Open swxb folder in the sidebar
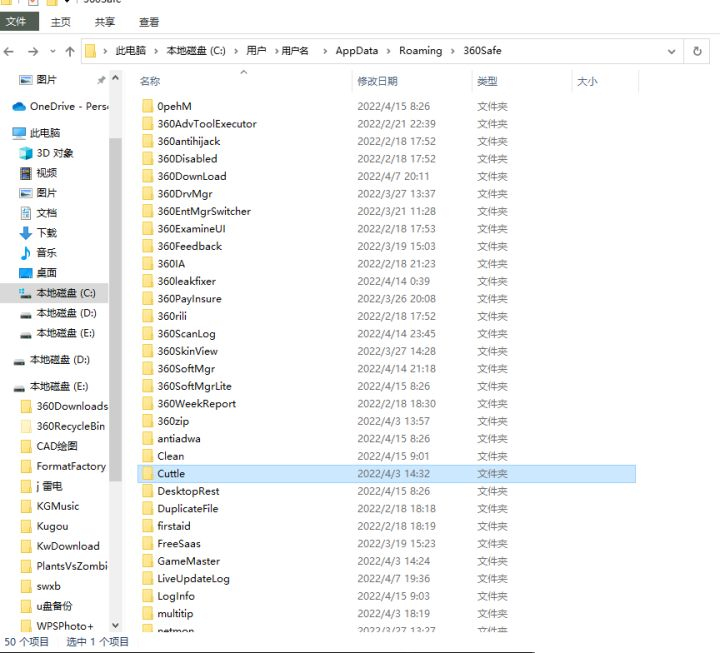Image resolution: width=720 pixels, height=653 pixels. (x=41, y=586)
